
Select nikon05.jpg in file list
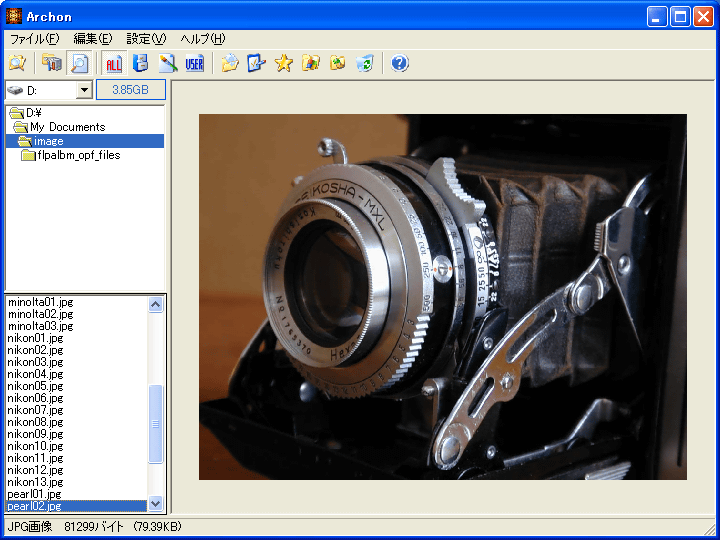[35, 386]
